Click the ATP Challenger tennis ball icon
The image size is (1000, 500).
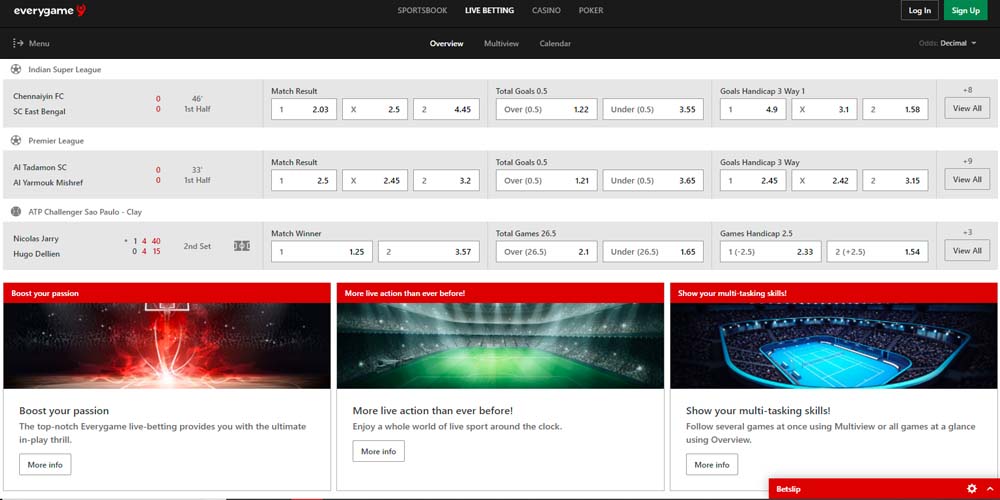[16, 212]
